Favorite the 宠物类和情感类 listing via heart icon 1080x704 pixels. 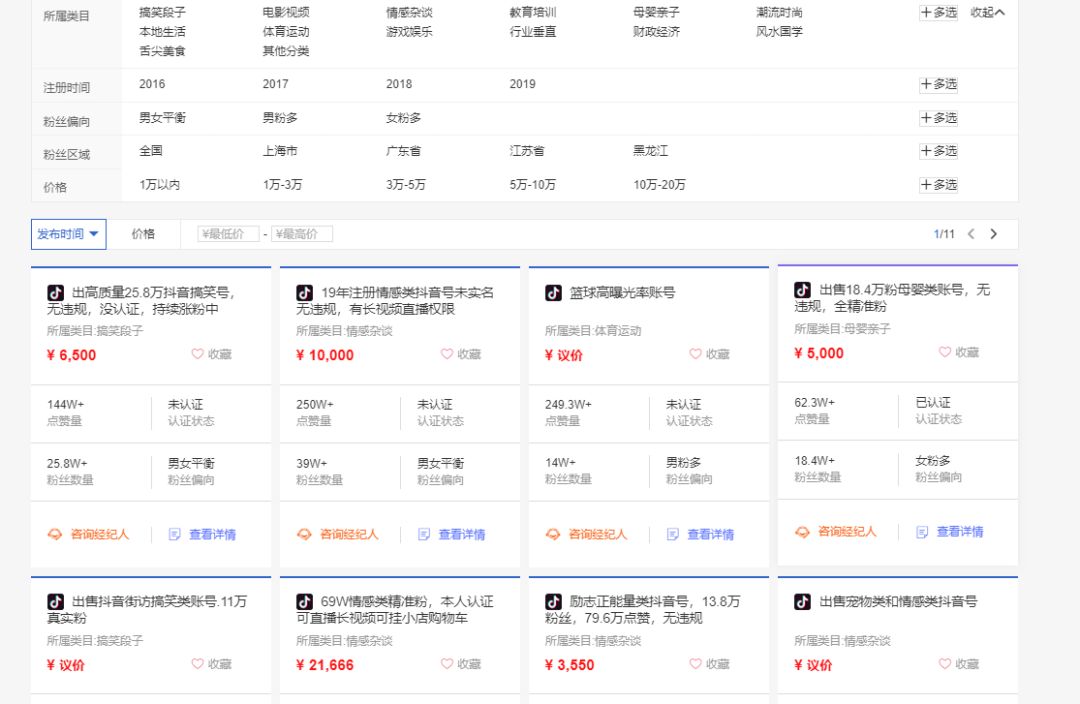(x=945, y=664)
